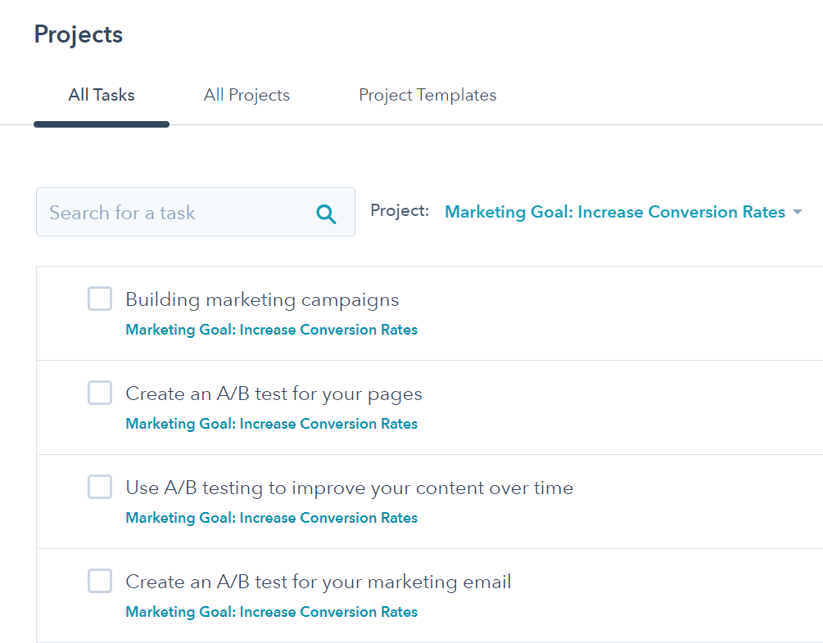The width and height of the screenshot is (823, 643).
Task: Open the Building marketing campaigns task
Action: 262,300
